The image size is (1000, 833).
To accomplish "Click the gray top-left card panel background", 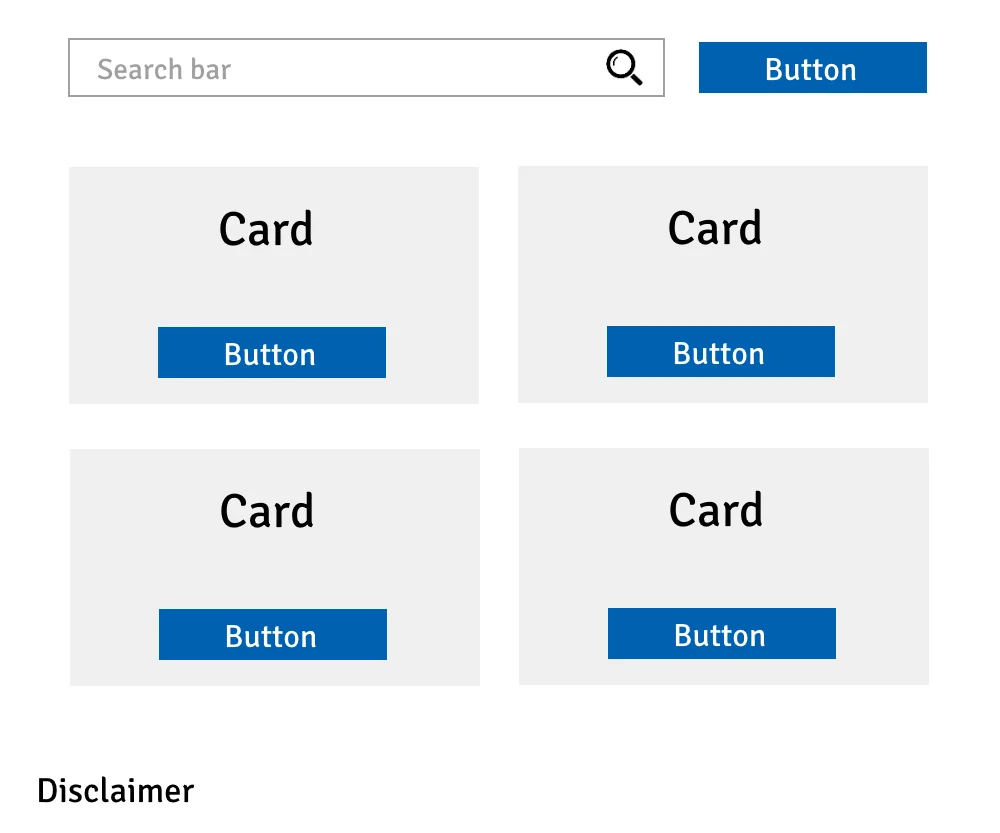I will [x=110, y=290].
